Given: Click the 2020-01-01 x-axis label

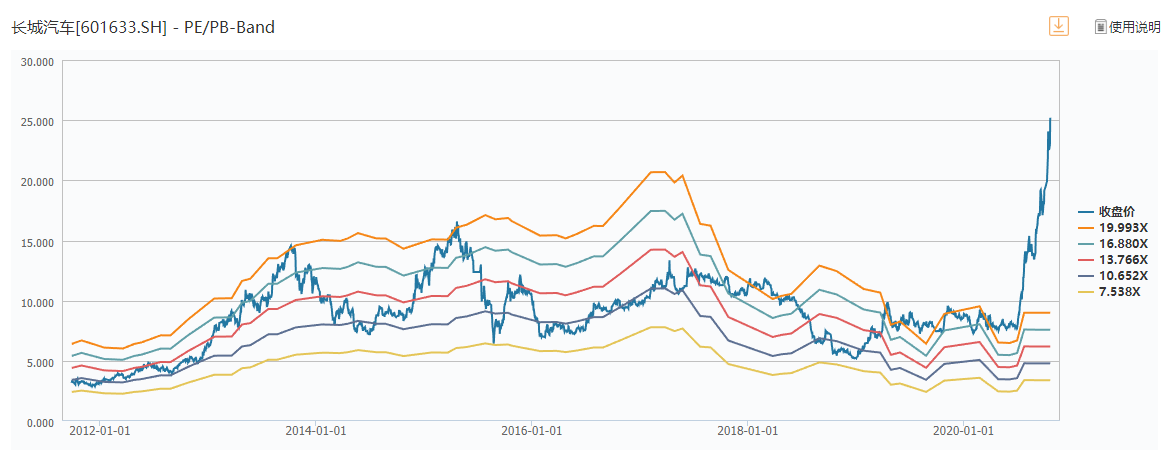Looking at the screenshot, I should pos(964,430).
